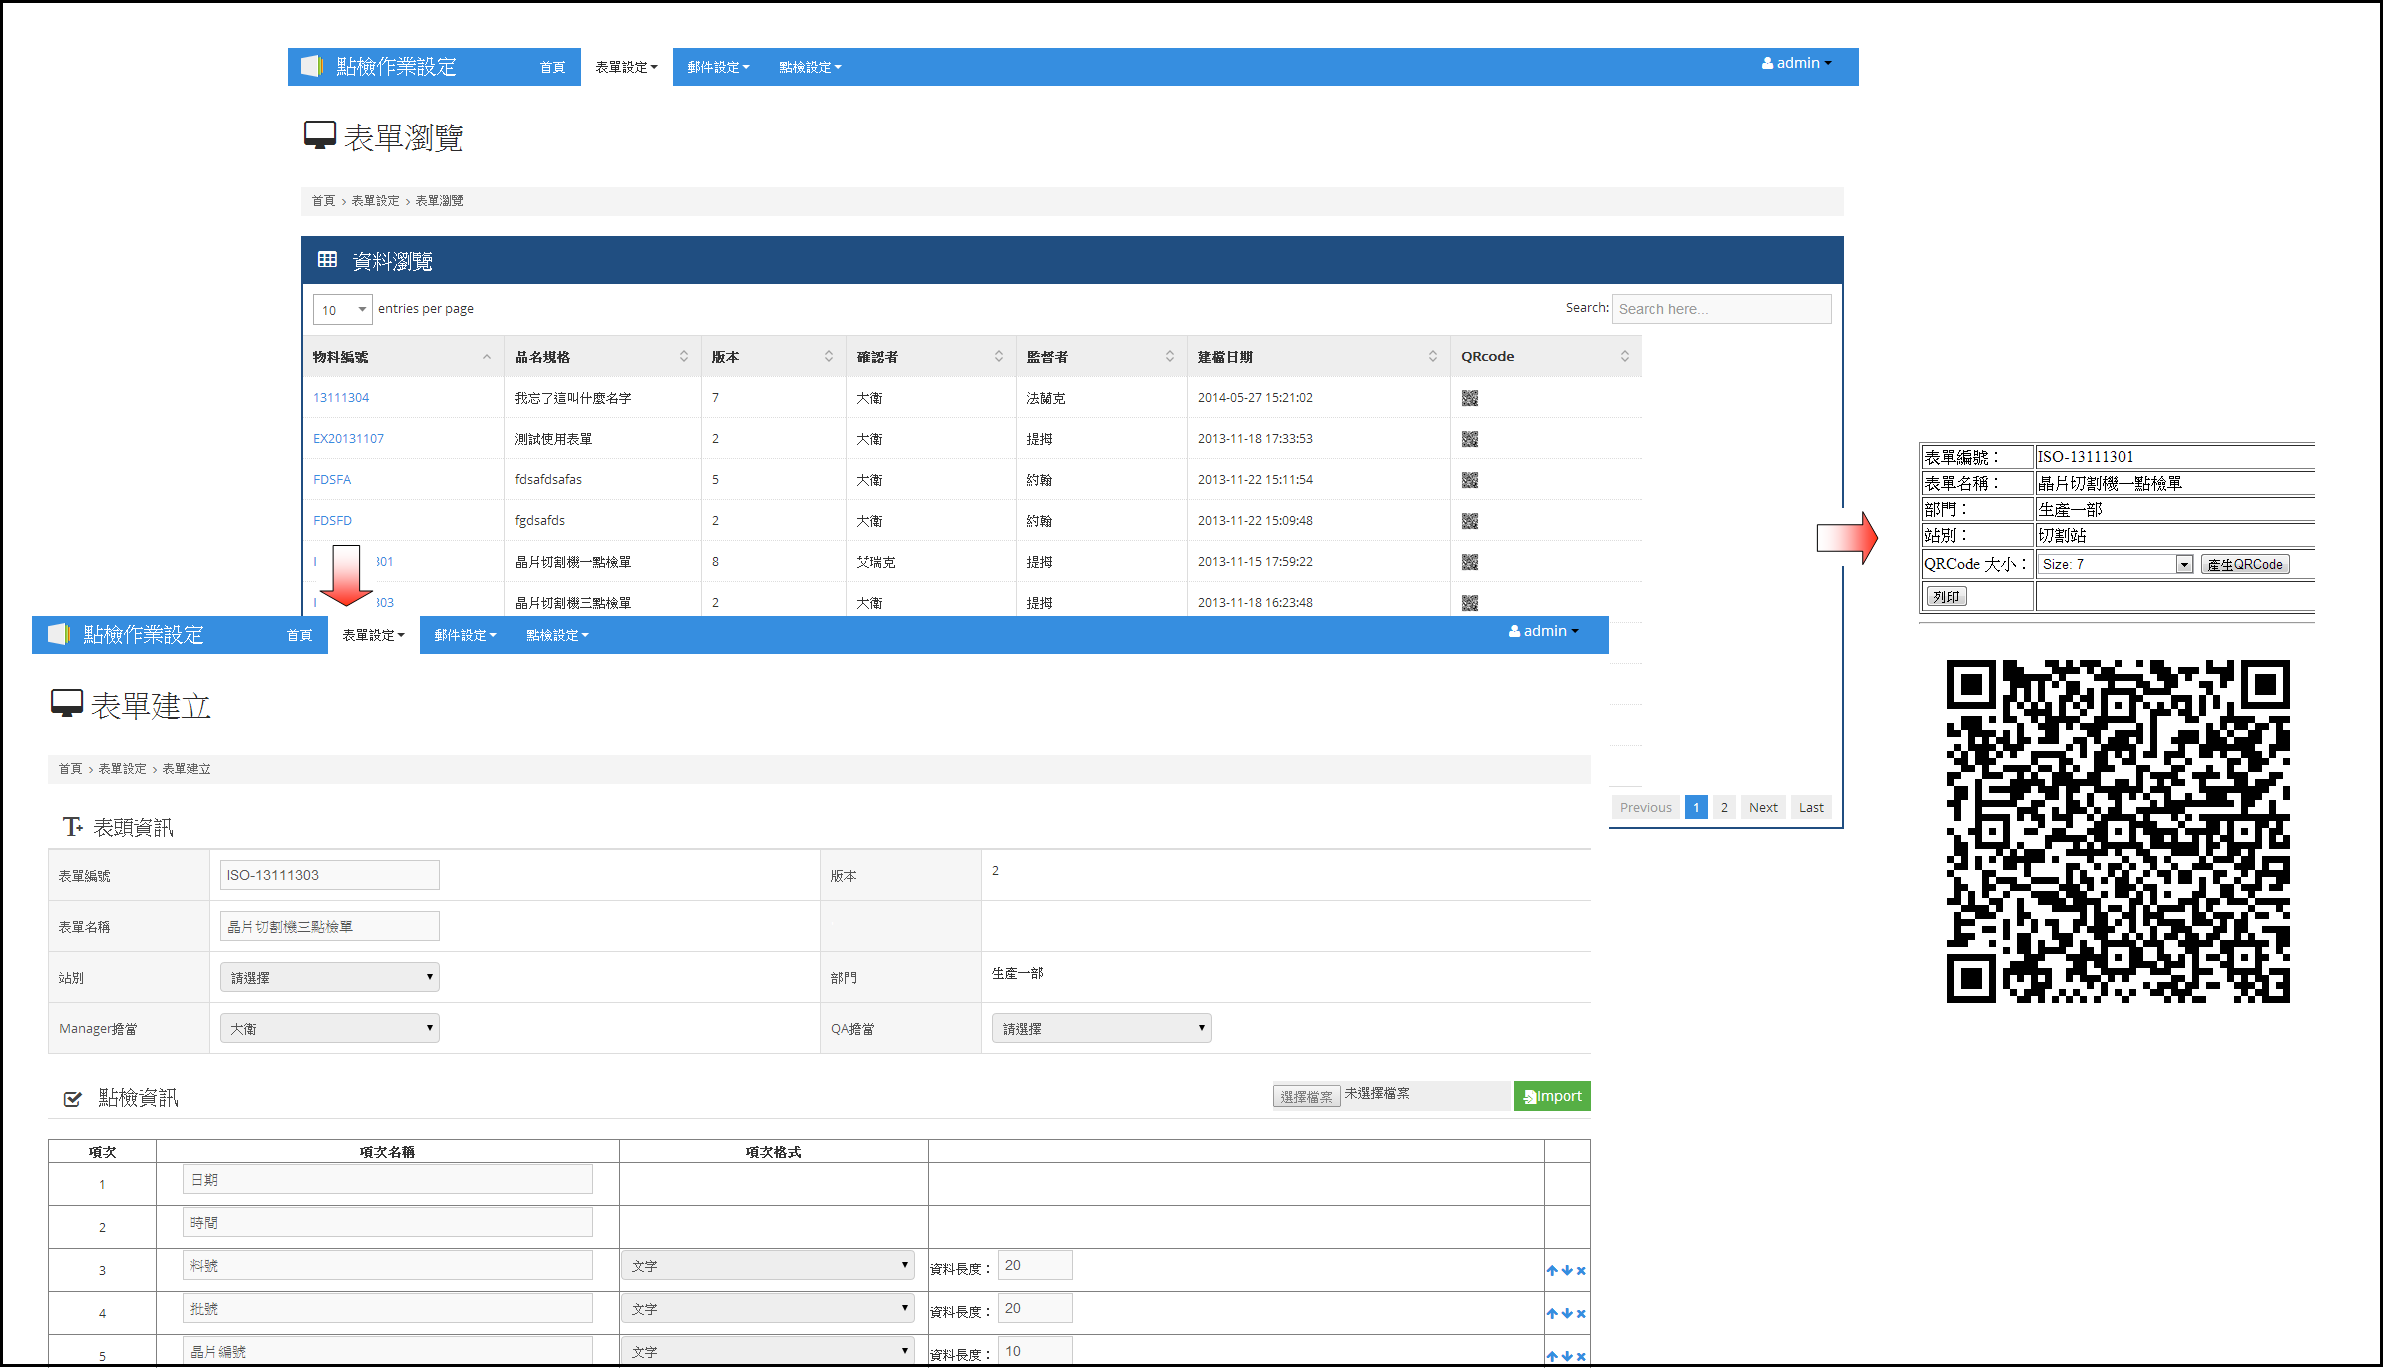
Task: Open QRcode icon for EX20131107 row
Action: [1469, 439]
